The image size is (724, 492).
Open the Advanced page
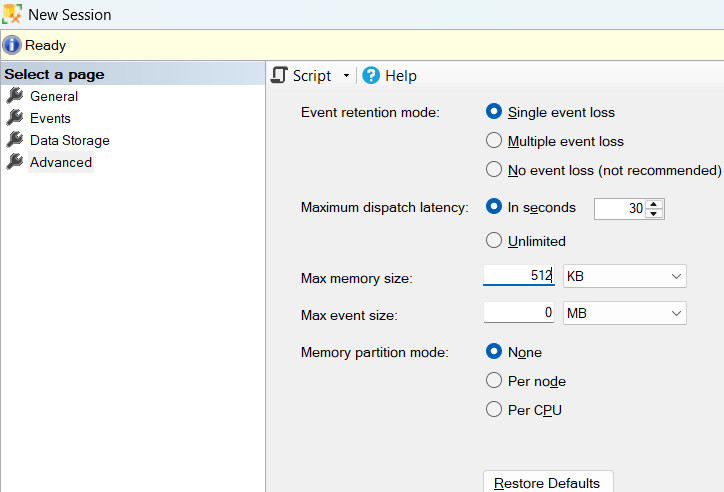pos(61,162)
